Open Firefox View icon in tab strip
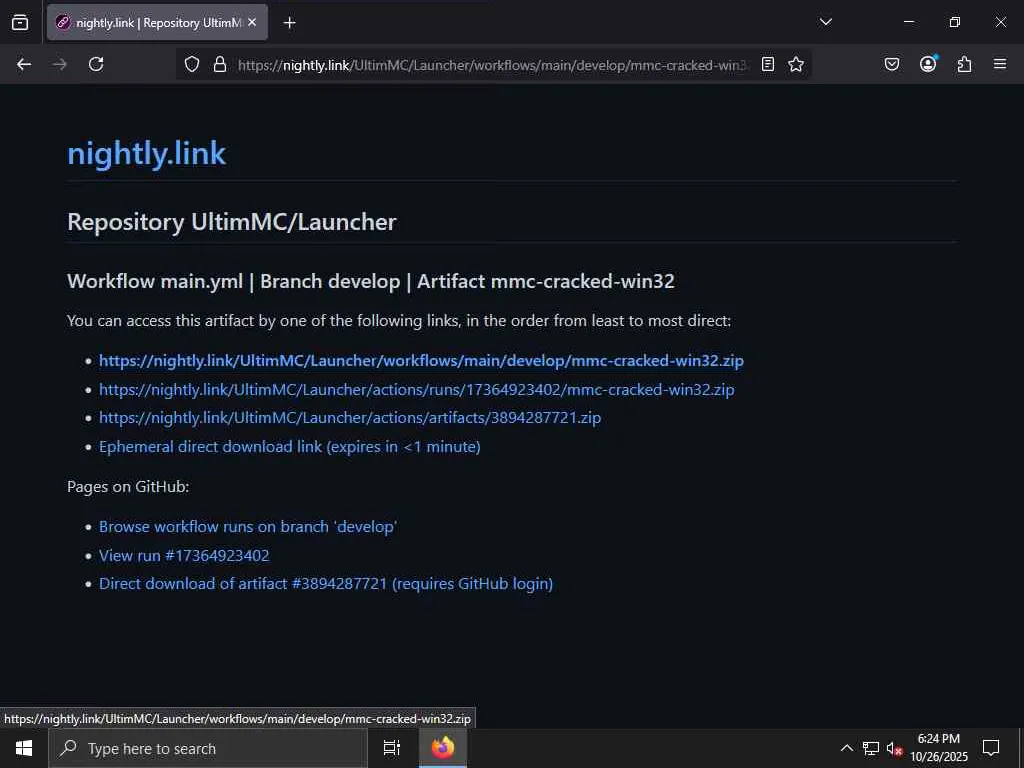Image resolution: width=1024 pixels, height=768 pixels. point(20,22)
